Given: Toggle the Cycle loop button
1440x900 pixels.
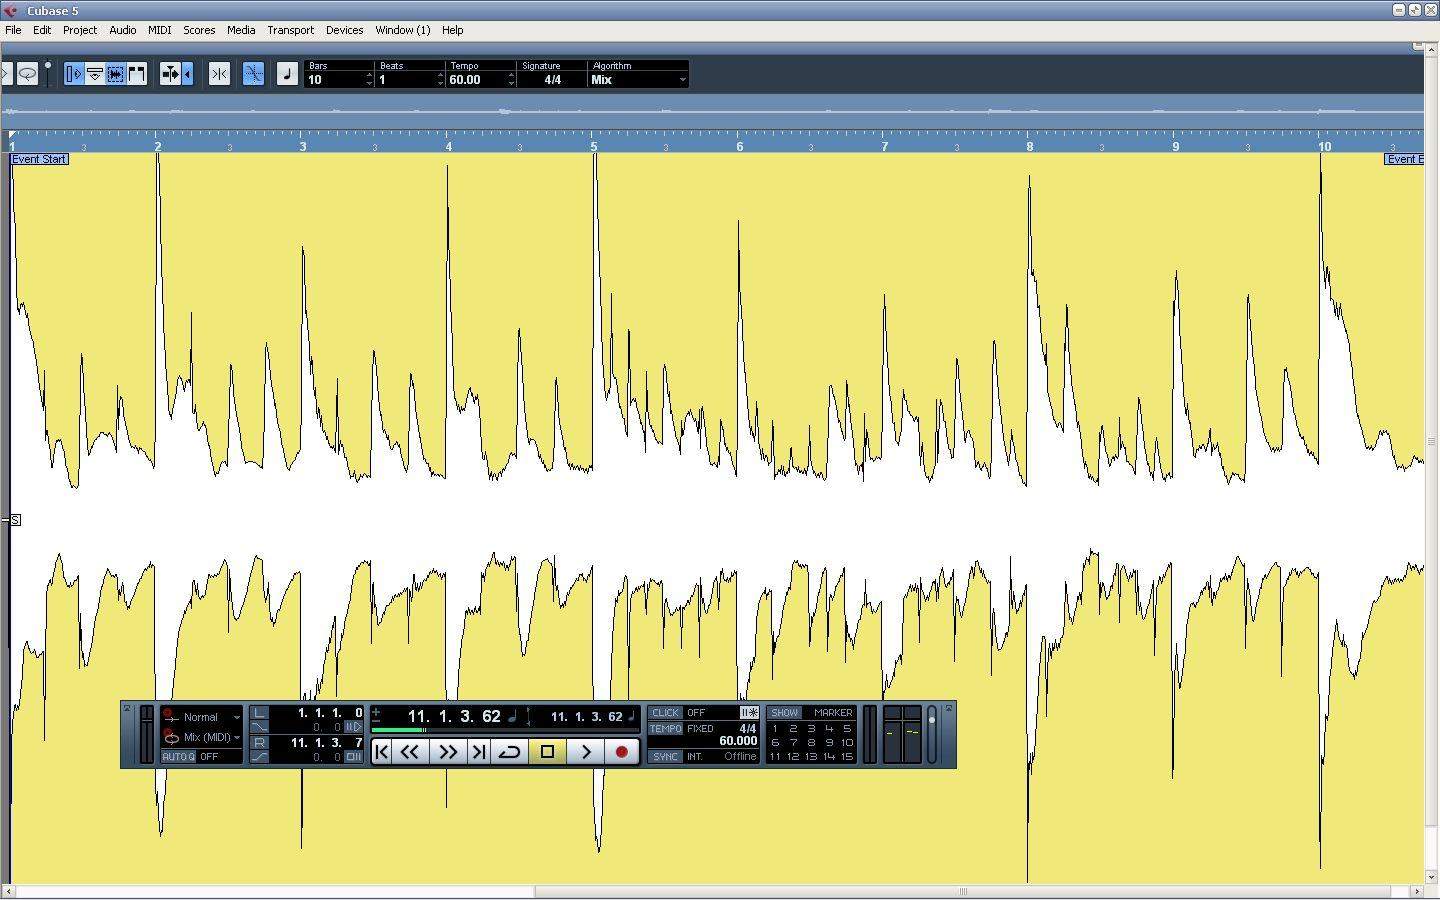Looking at the screenshot, I should pyautogui.click(x=509, y=752).
